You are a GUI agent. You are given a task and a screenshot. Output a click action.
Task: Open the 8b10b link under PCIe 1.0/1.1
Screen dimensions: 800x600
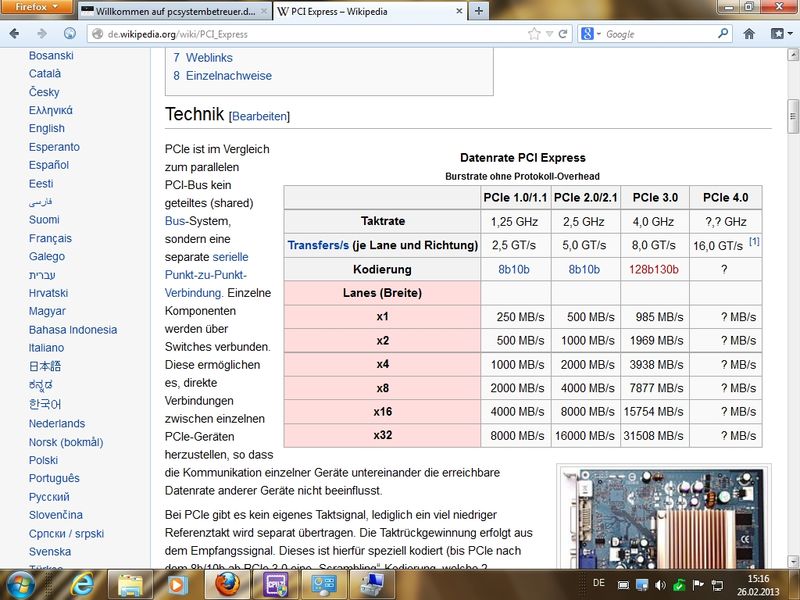tap(516, 270)
